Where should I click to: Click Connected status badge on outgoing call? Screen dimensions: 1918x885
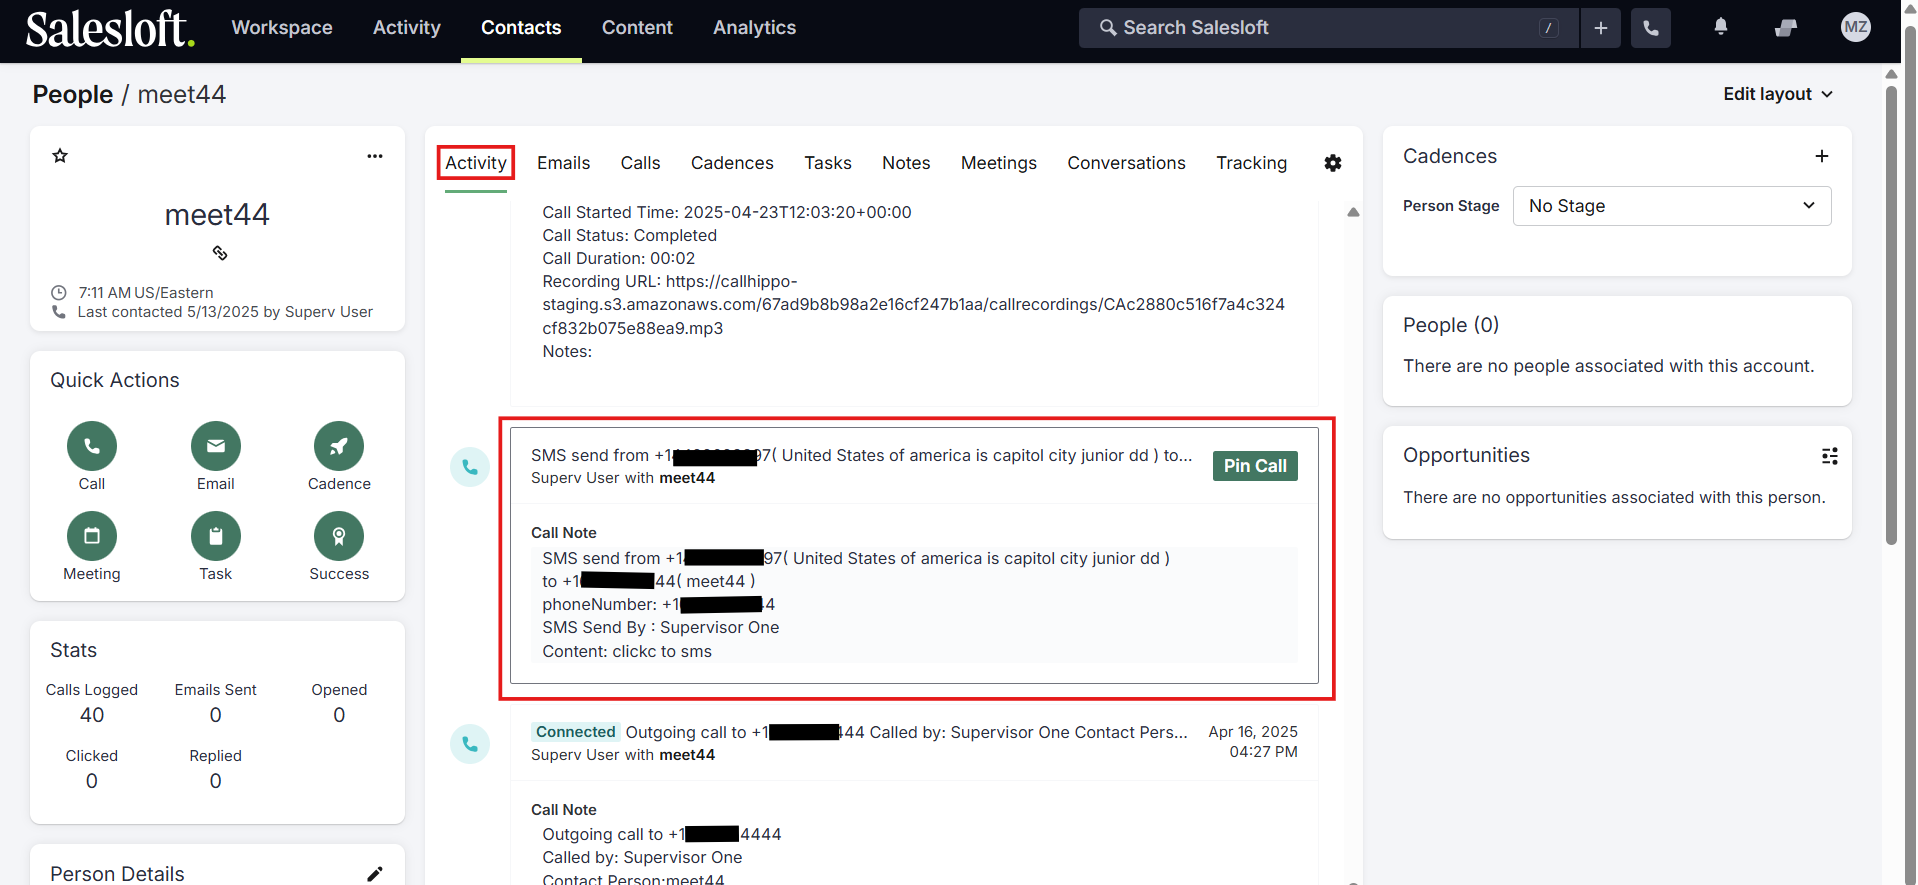[x=576, y=732]
